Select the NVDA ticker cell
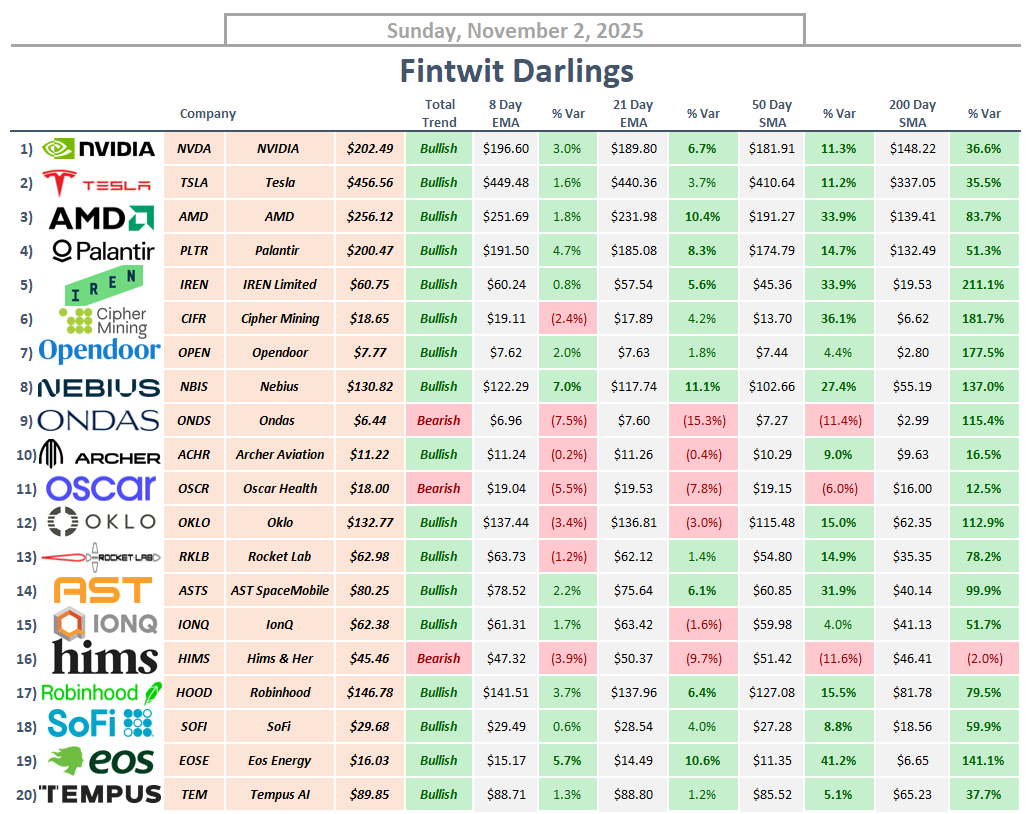Screen dimensions: 1026x814 [194, 149]
